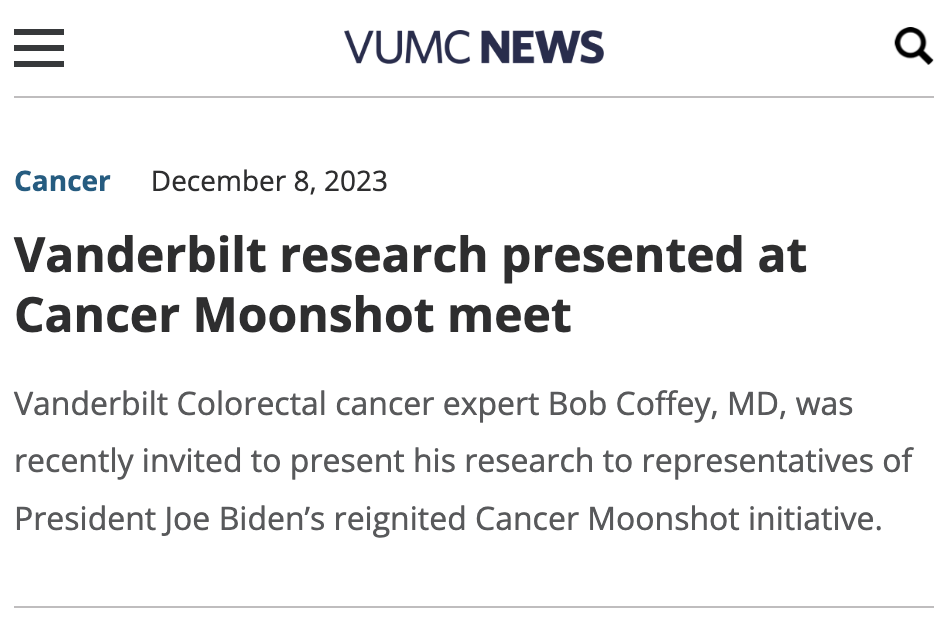Screen dimensions: 952x628
Task: Open the hamburger navigation menu
Action: [x=39, y=47]
